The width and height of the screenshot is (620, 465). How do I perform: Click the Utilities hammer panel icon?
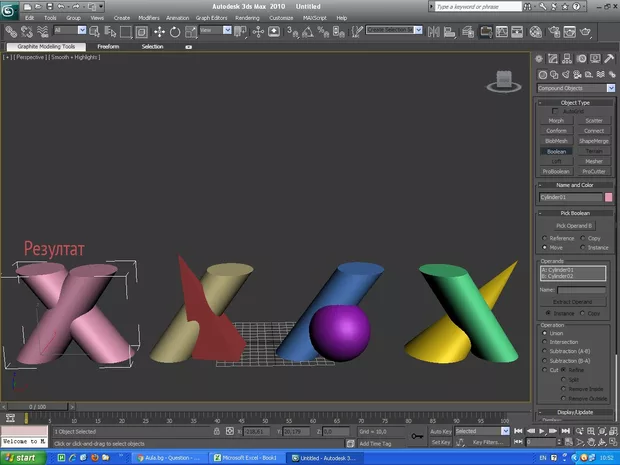coord(609,60)
